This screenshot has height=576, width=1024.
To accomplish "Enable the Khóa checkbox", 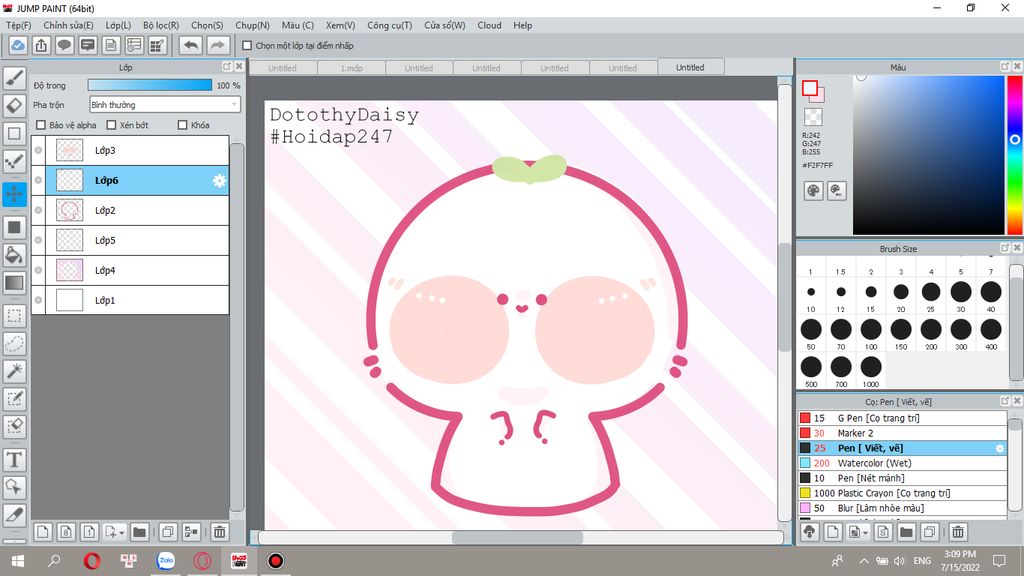I will (x=183, y=125).
